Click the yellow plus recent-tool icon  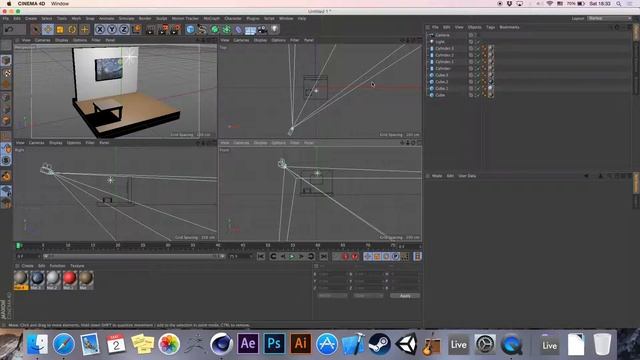click(84, 29)
